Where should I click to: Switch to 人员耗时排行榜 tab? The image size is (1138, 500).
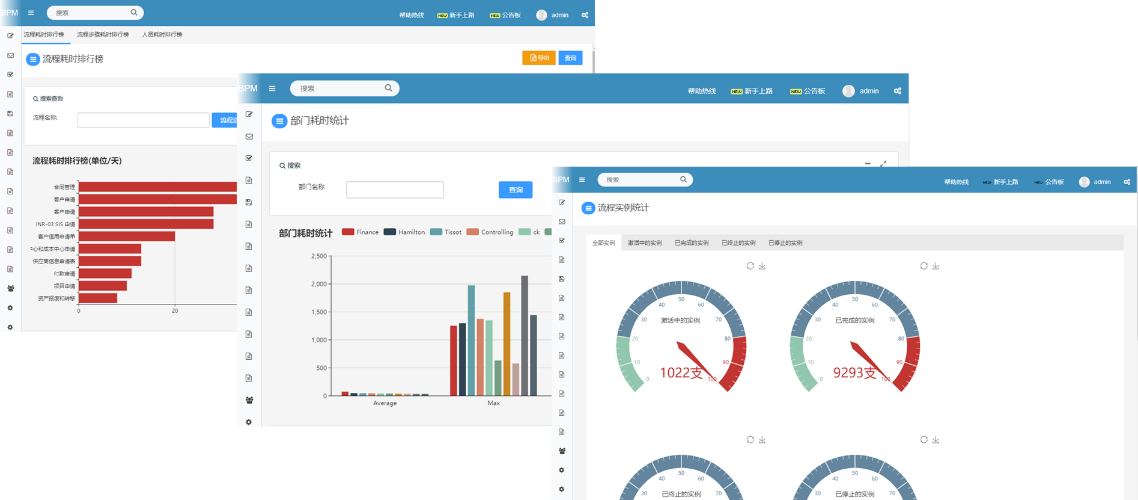162,35
